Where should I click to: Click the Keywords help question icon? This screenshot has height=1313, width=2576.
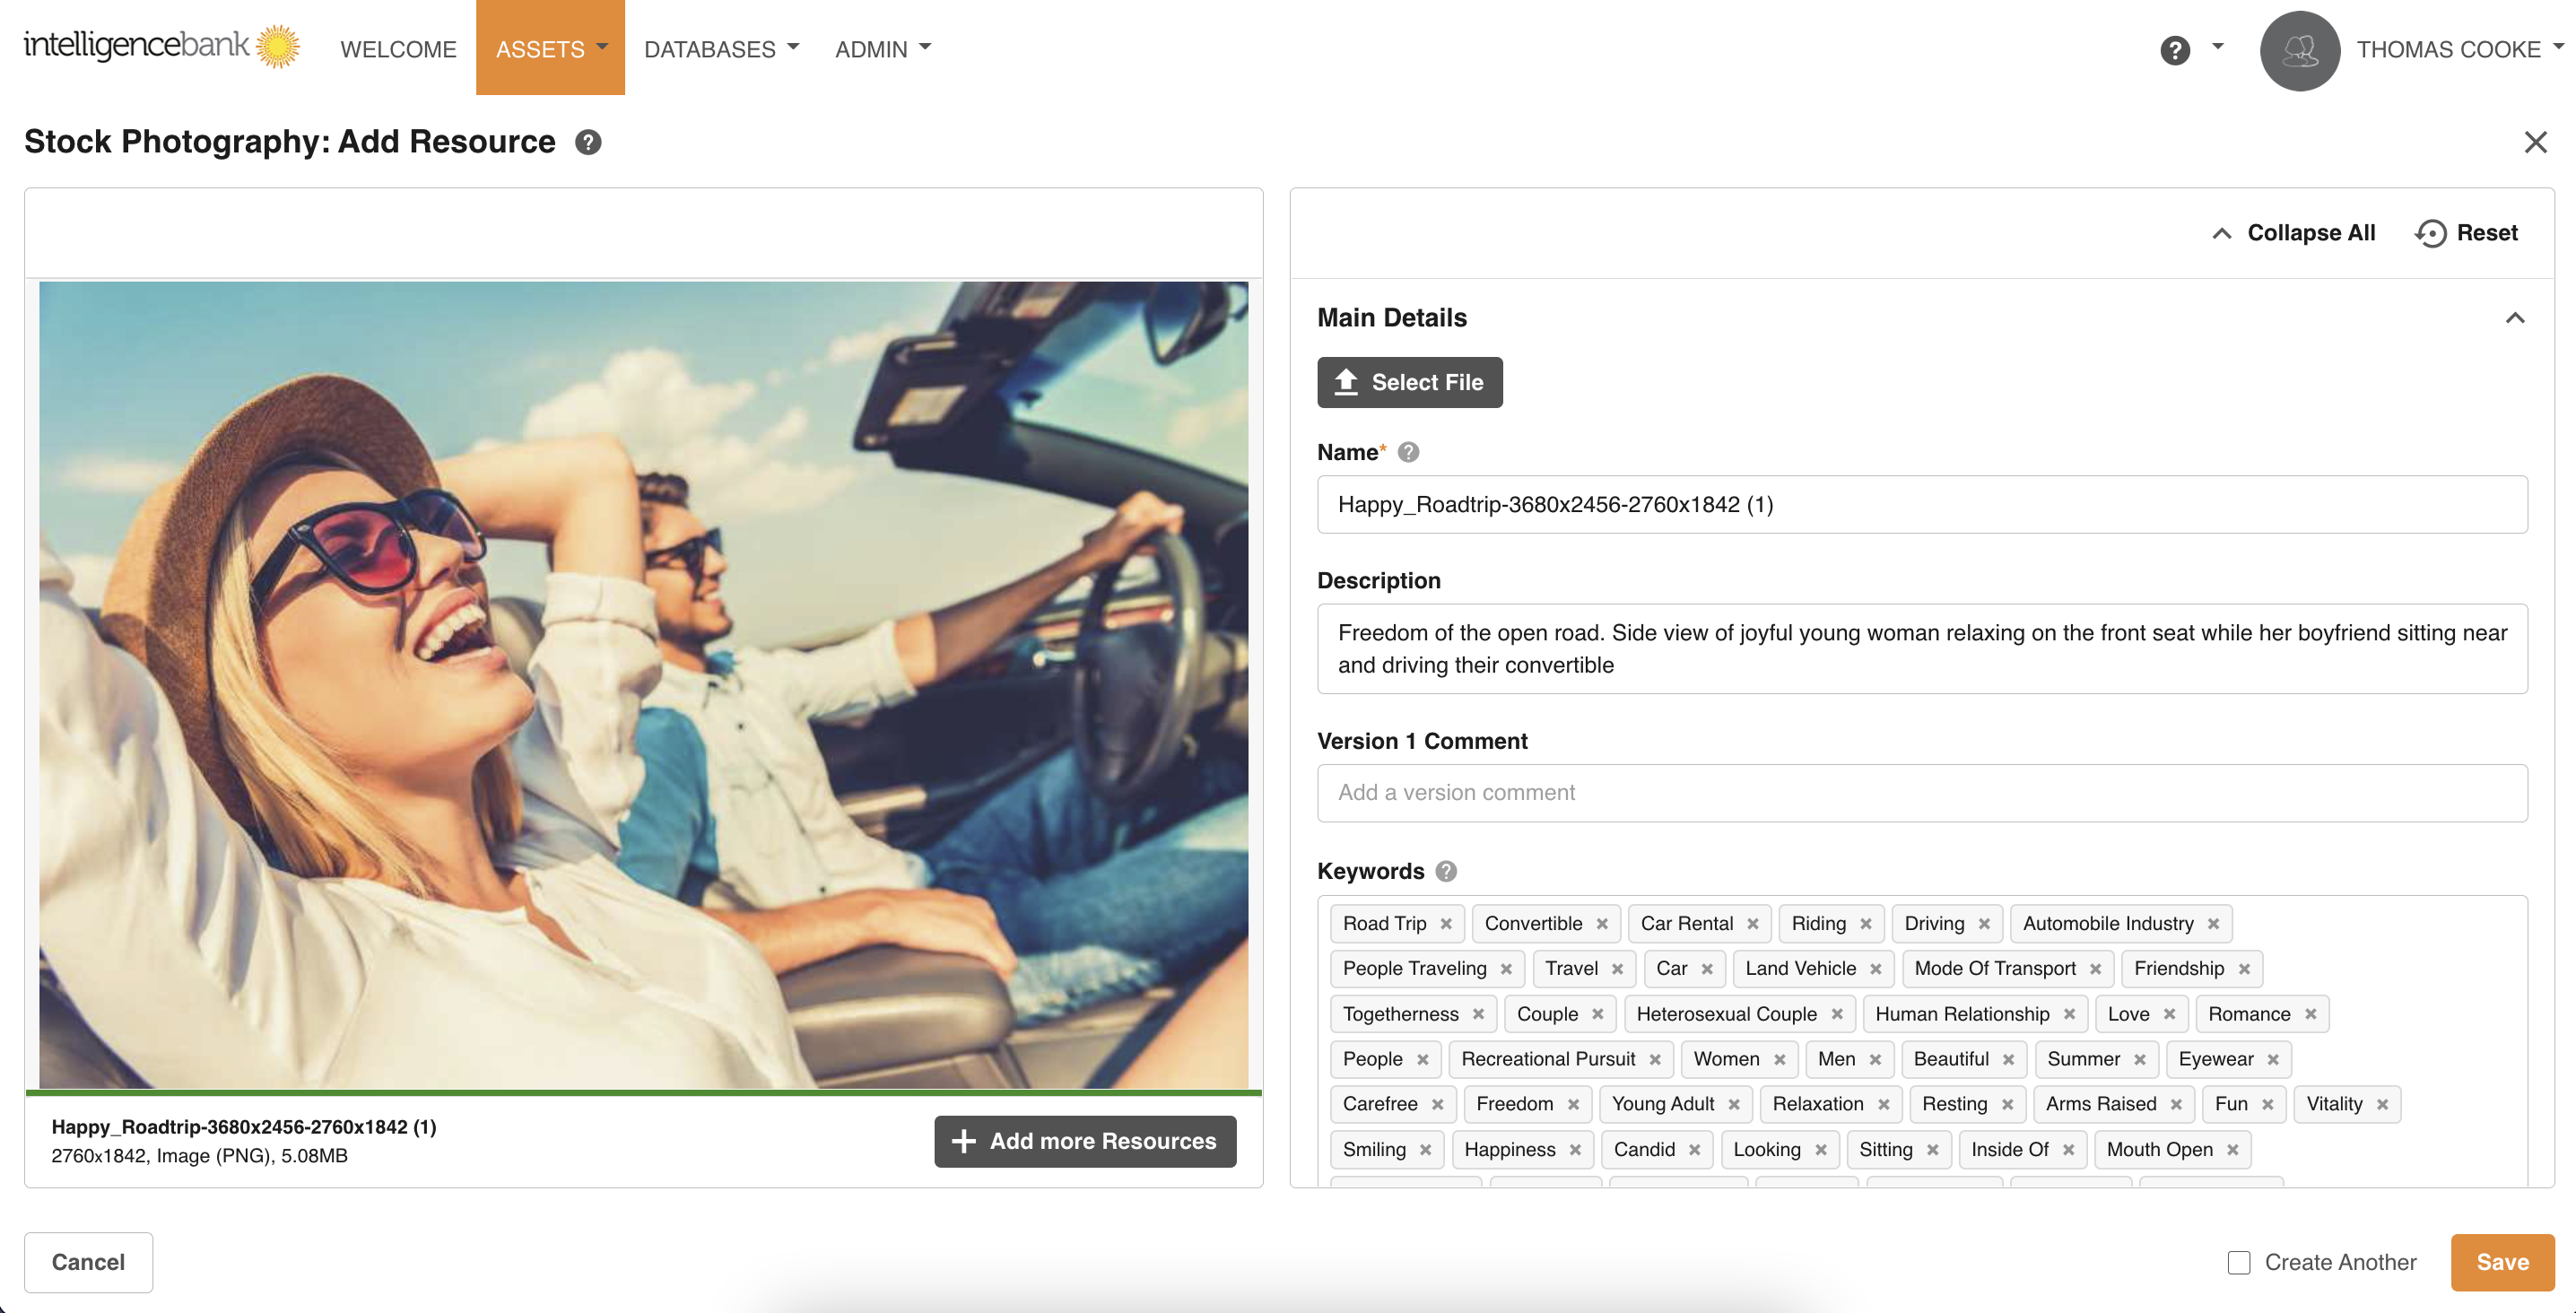[x=1445, y=871]
